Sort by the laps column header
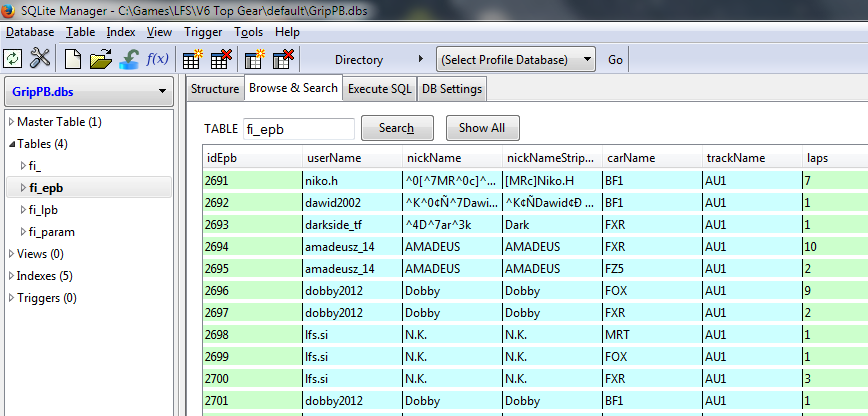This screenshot has width=868, height=416. 835,158
